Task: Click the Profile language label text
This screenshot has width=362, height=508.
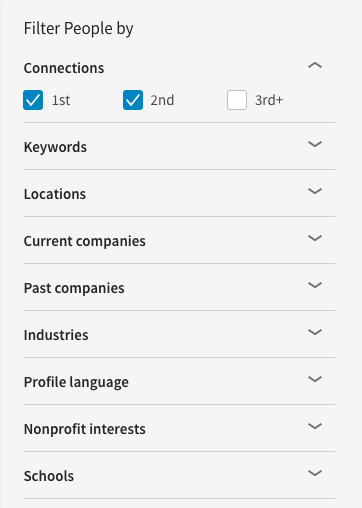Action: [76, 382]
